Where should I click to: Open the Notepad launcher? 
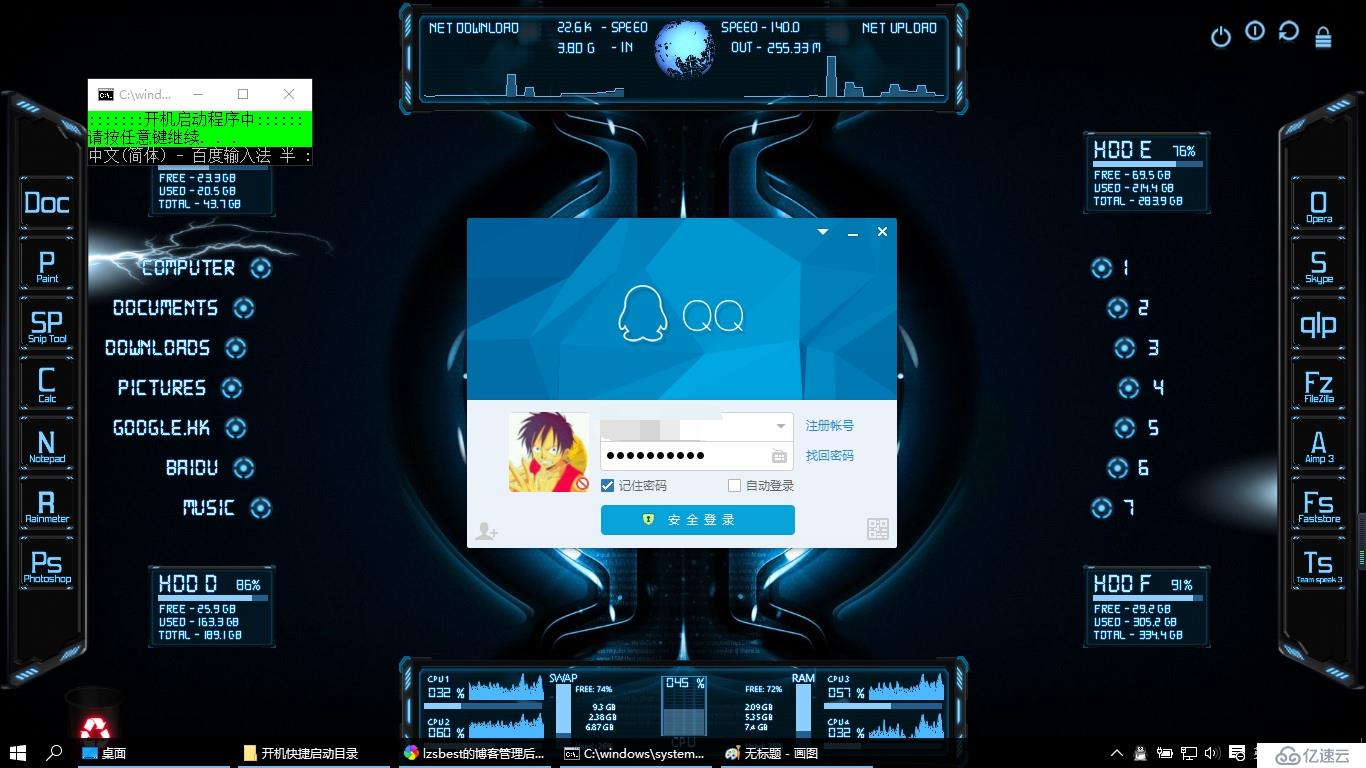point(47,445)
